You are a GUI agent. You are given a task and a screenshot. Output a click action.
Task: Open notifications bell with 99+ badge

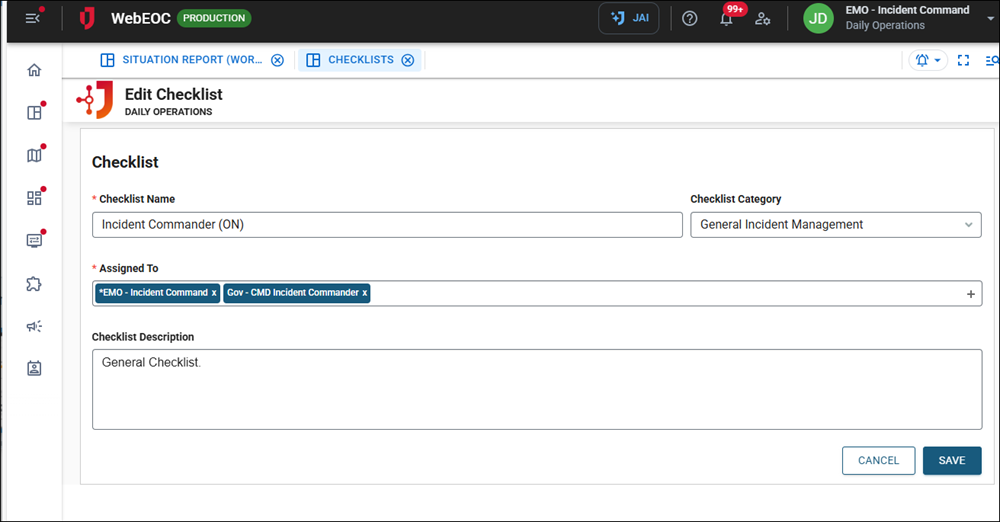tap(727, 19)
